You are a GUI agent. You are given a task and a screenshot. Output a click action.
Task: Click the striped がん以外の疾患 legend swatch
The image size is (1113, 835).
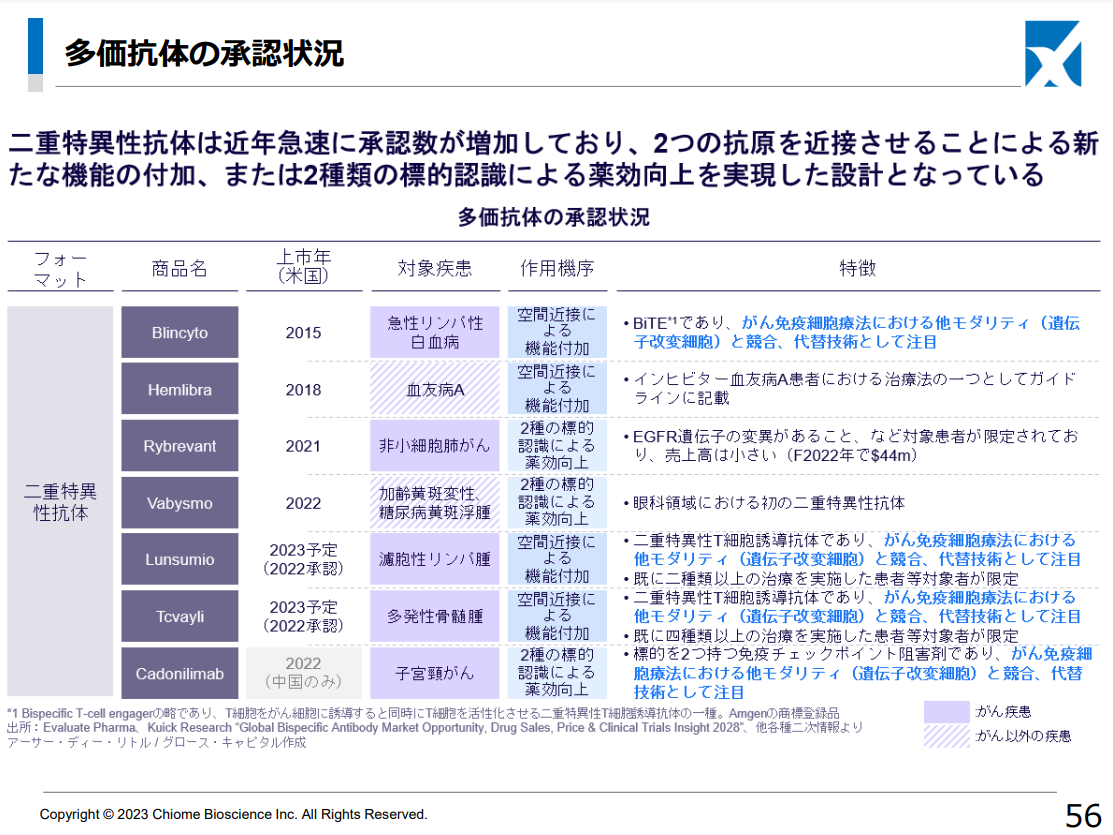click(x=945, y=736)
